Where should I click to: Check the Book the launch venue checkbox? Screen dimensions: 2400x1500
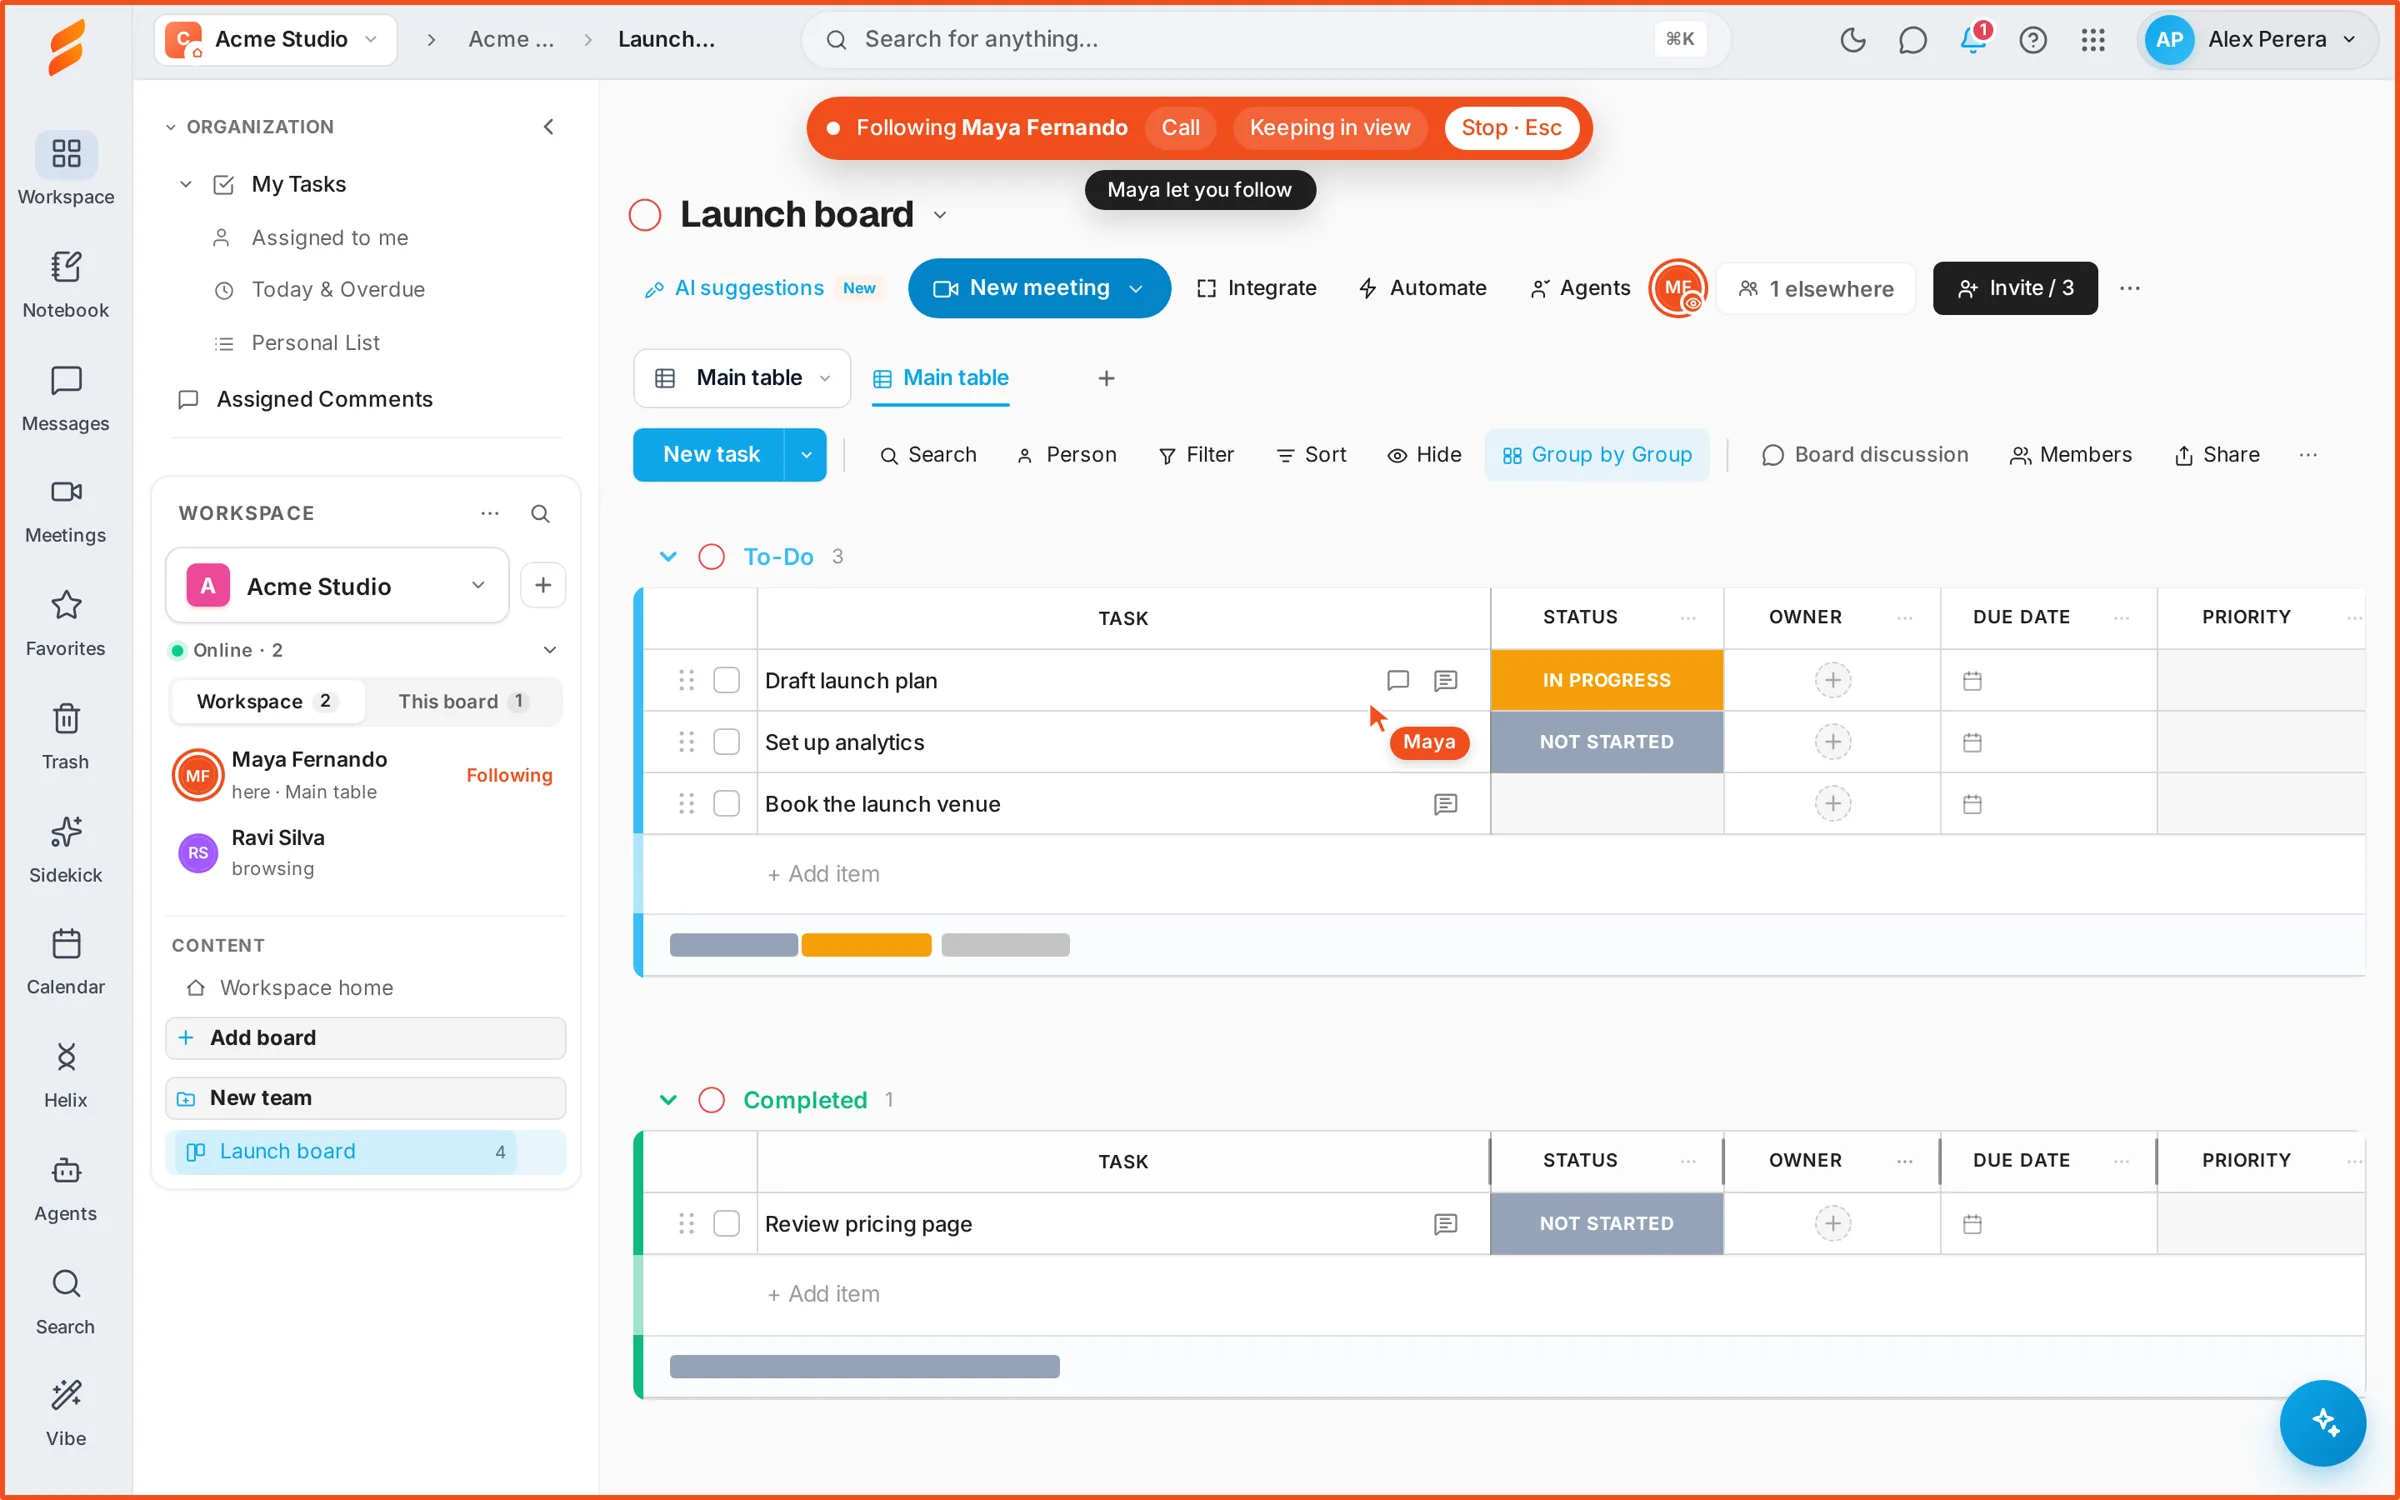726,804
